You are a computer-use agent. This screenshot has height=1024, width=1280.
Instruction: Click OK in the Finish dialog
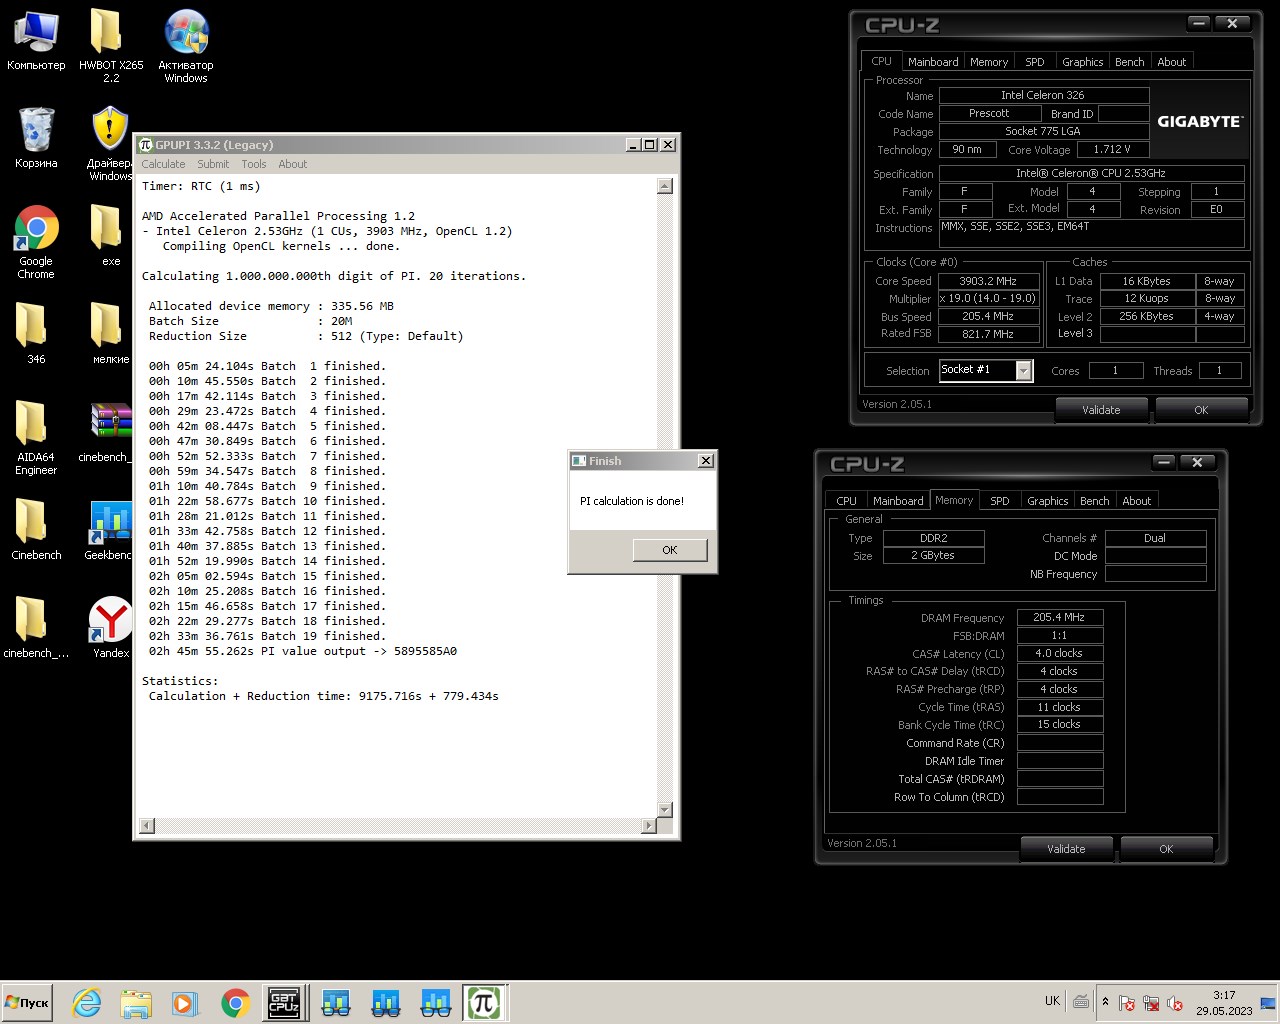pyautogui.click(x=670, y=550)
